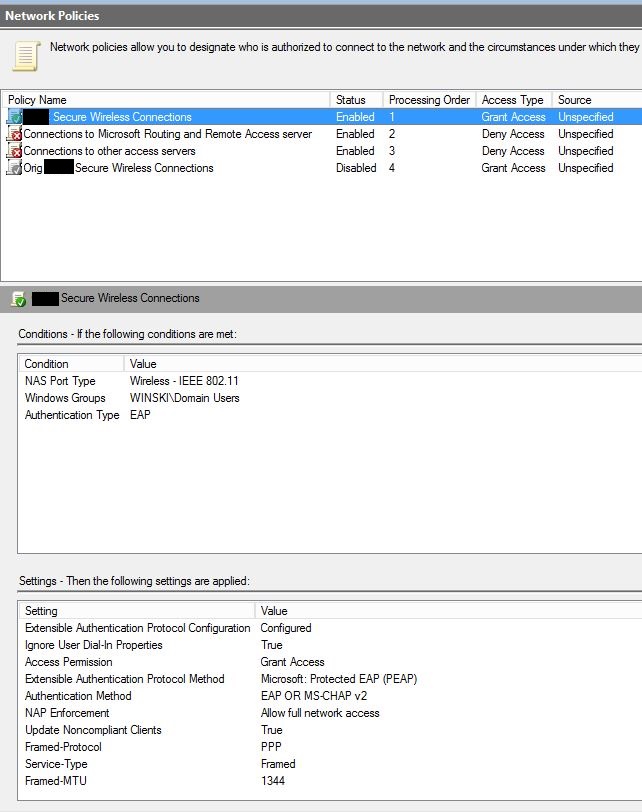Click the PPP value

271,747
